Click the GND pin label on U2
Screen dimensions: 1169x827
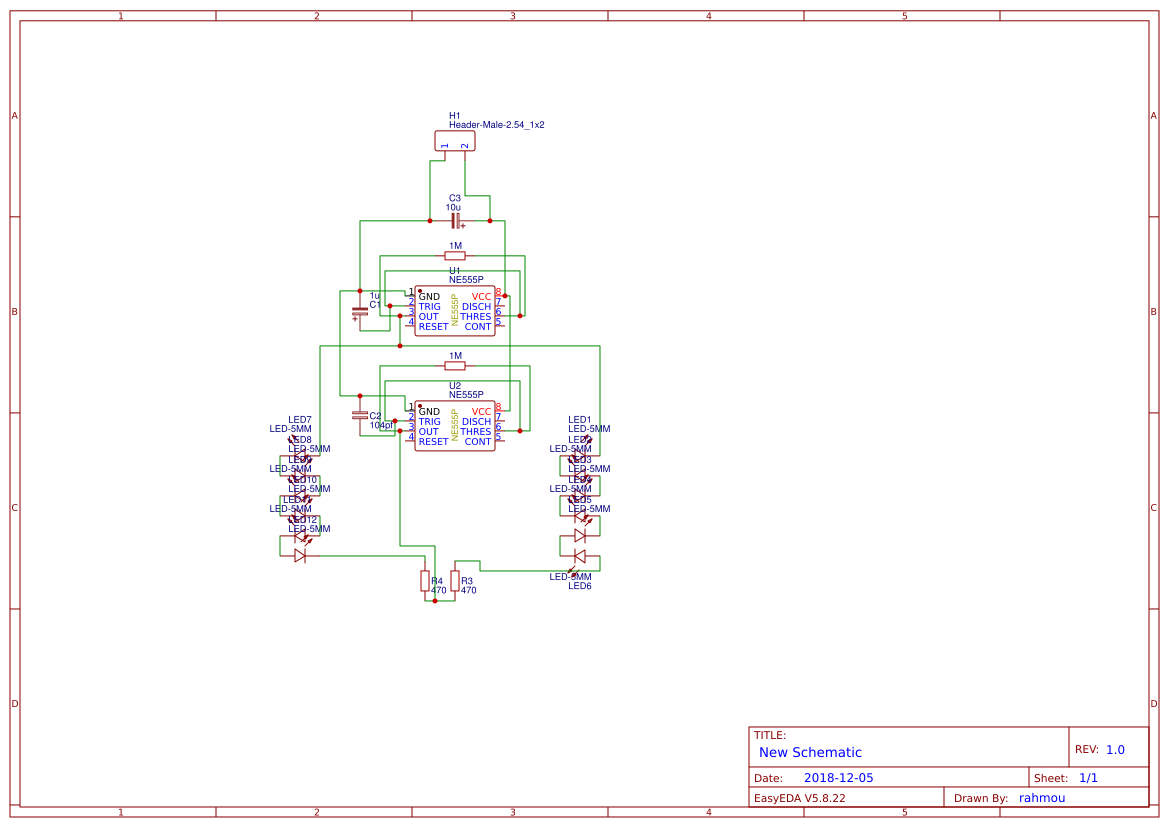click(x=429, y=412)
